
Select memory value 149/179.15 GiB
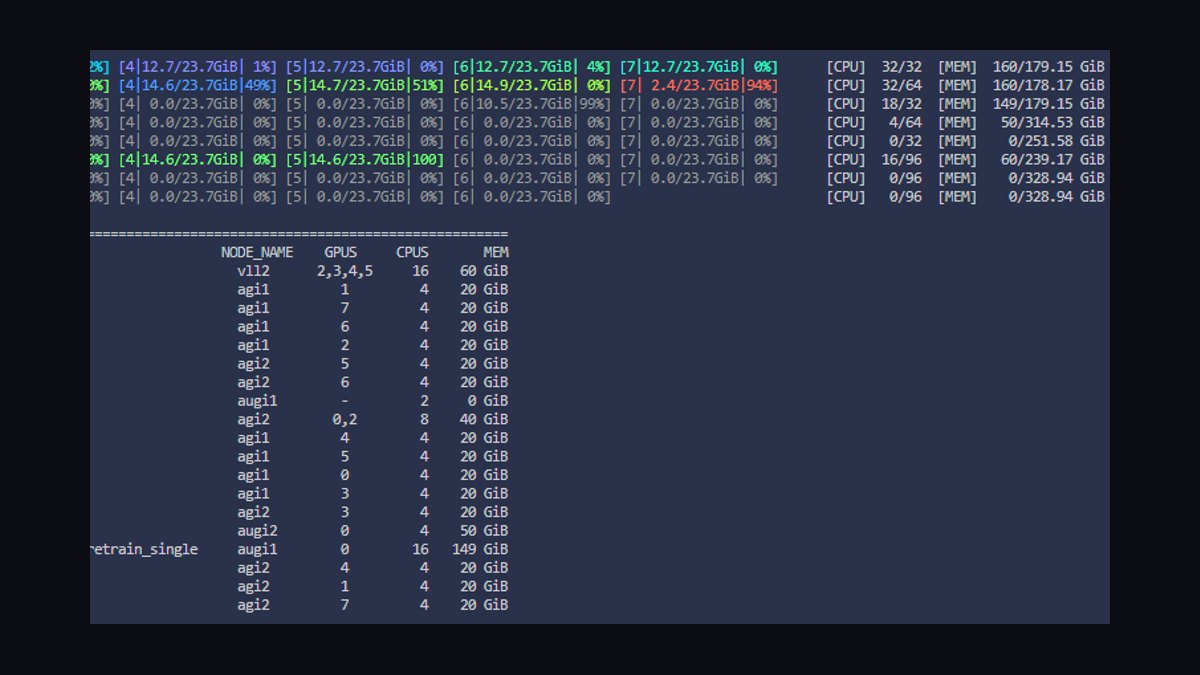pyautogui.click(x=1049, y=103)
